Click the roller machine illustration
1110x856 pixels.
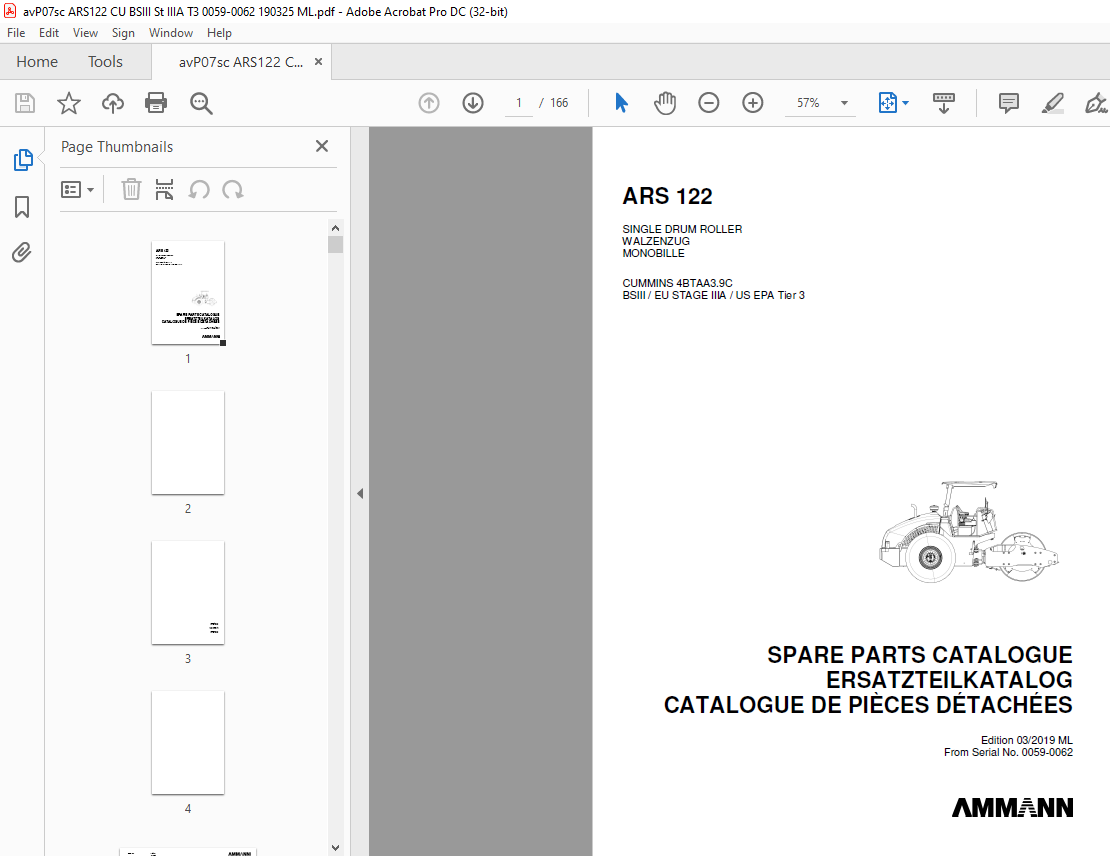pos(969,532)
